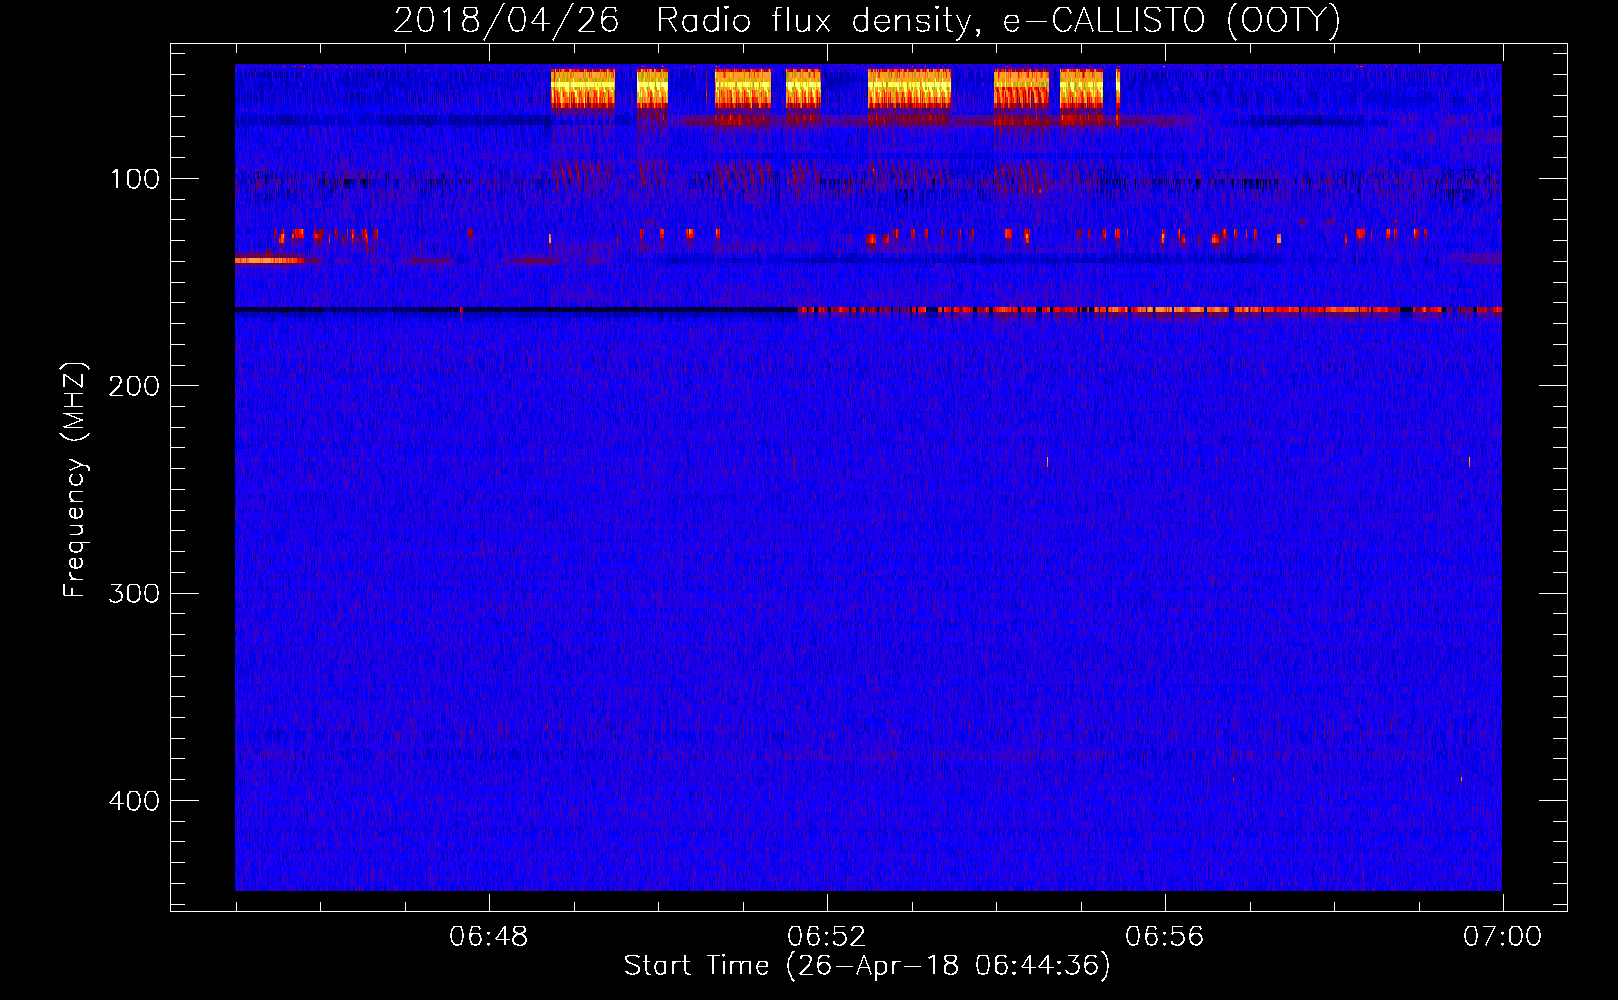Click the 200 frequency tick label

(x=134, y=386)
